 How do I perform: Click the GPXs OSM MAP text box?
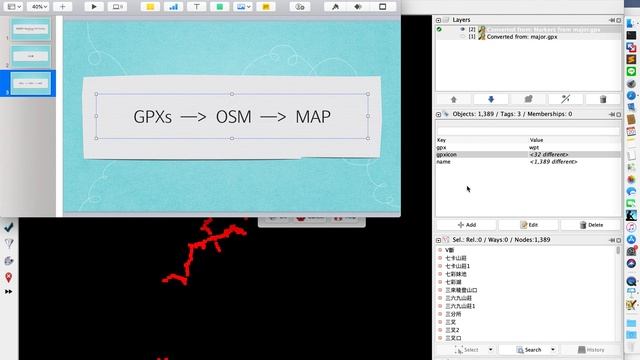[x=232, y=117]
